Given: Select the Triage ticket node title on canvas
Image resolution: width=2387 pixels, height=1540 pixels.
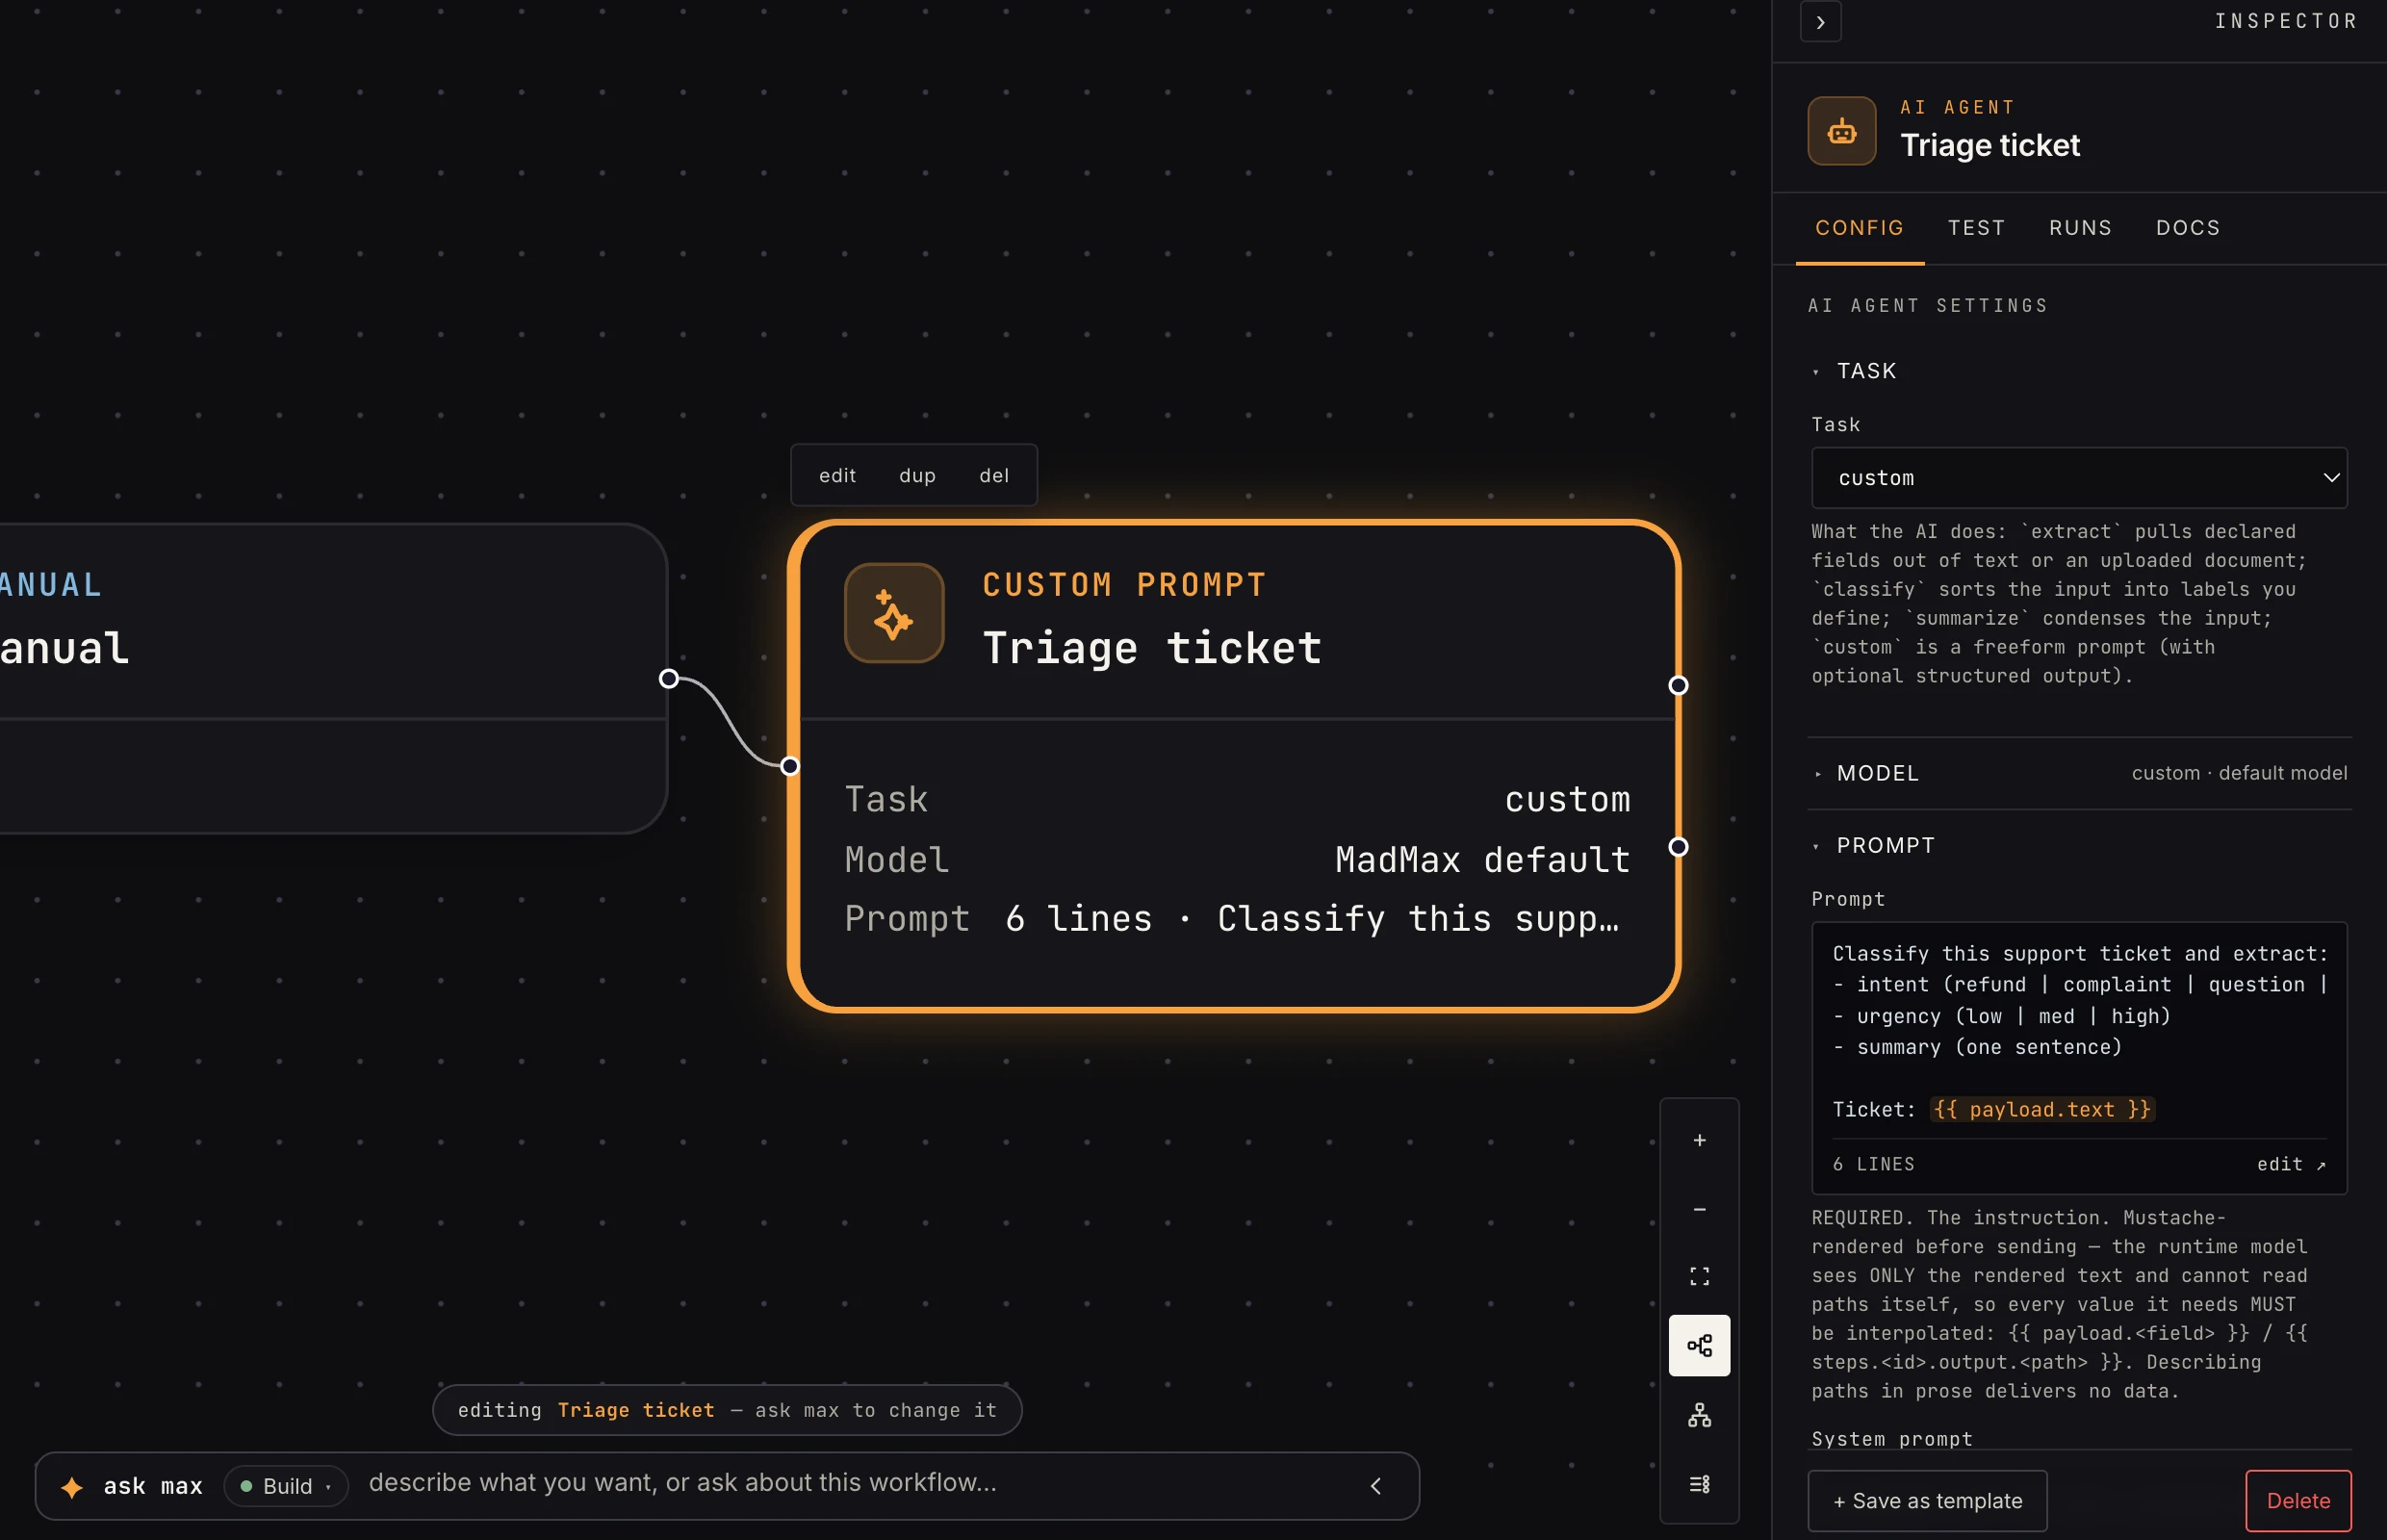Looking at the screenshot, I should 1152,648.
